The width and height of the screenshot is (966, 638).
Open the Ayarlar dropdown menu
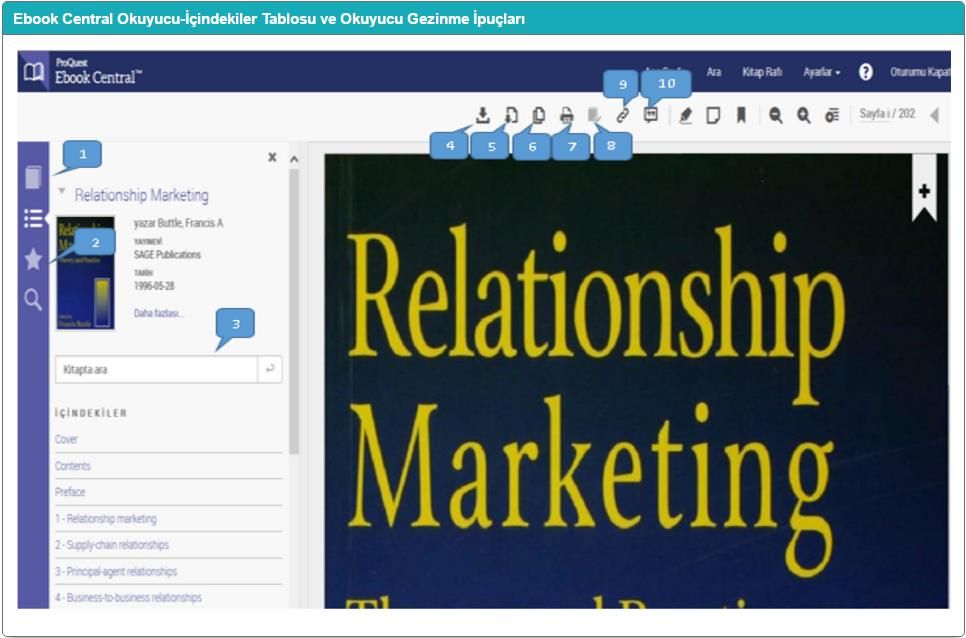(x=821, y=72)
